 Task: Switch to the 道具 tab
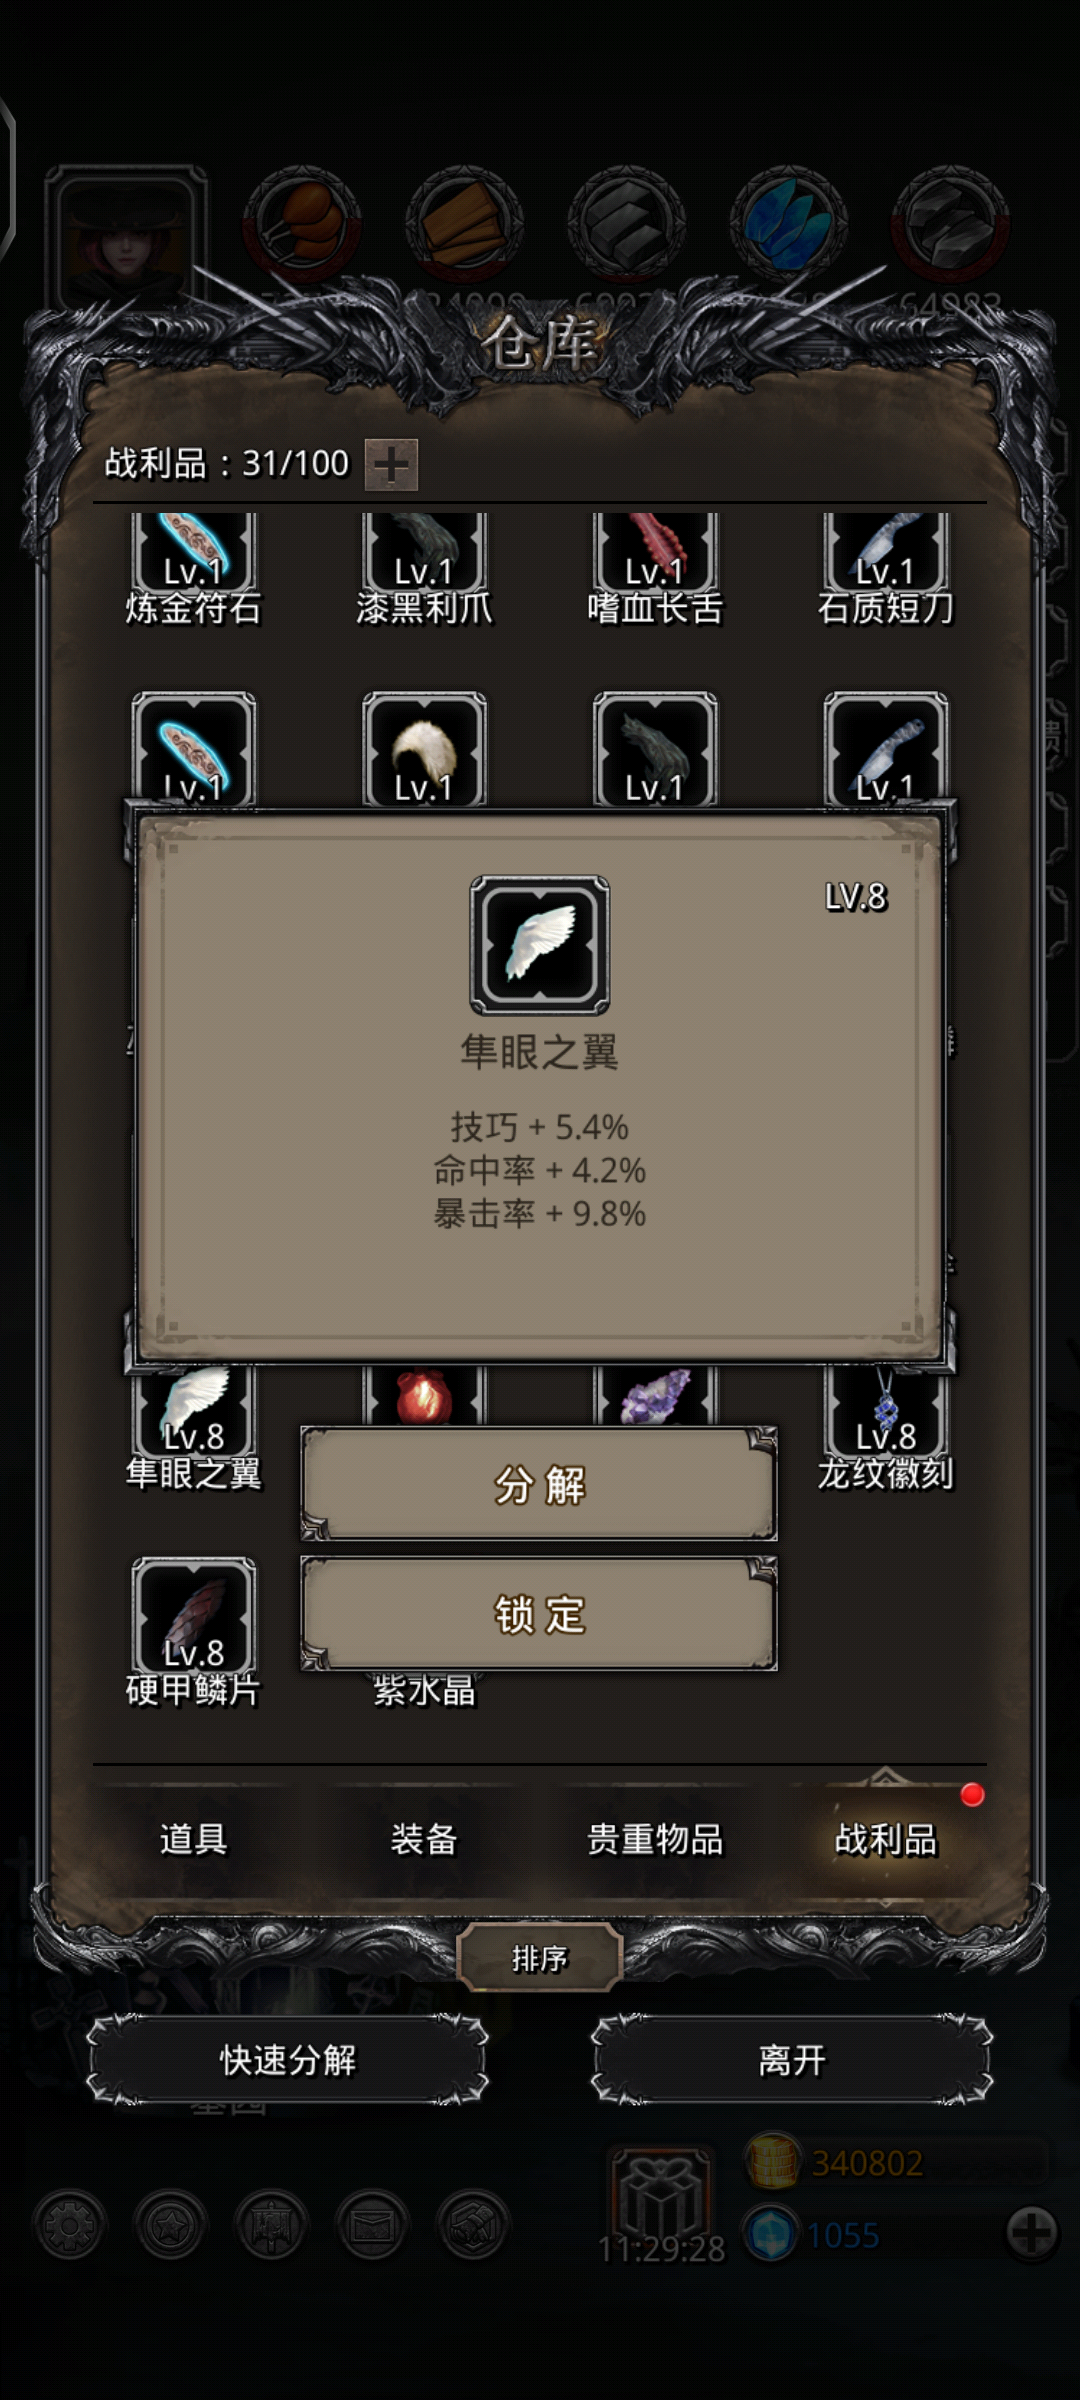click(193, 1838)
